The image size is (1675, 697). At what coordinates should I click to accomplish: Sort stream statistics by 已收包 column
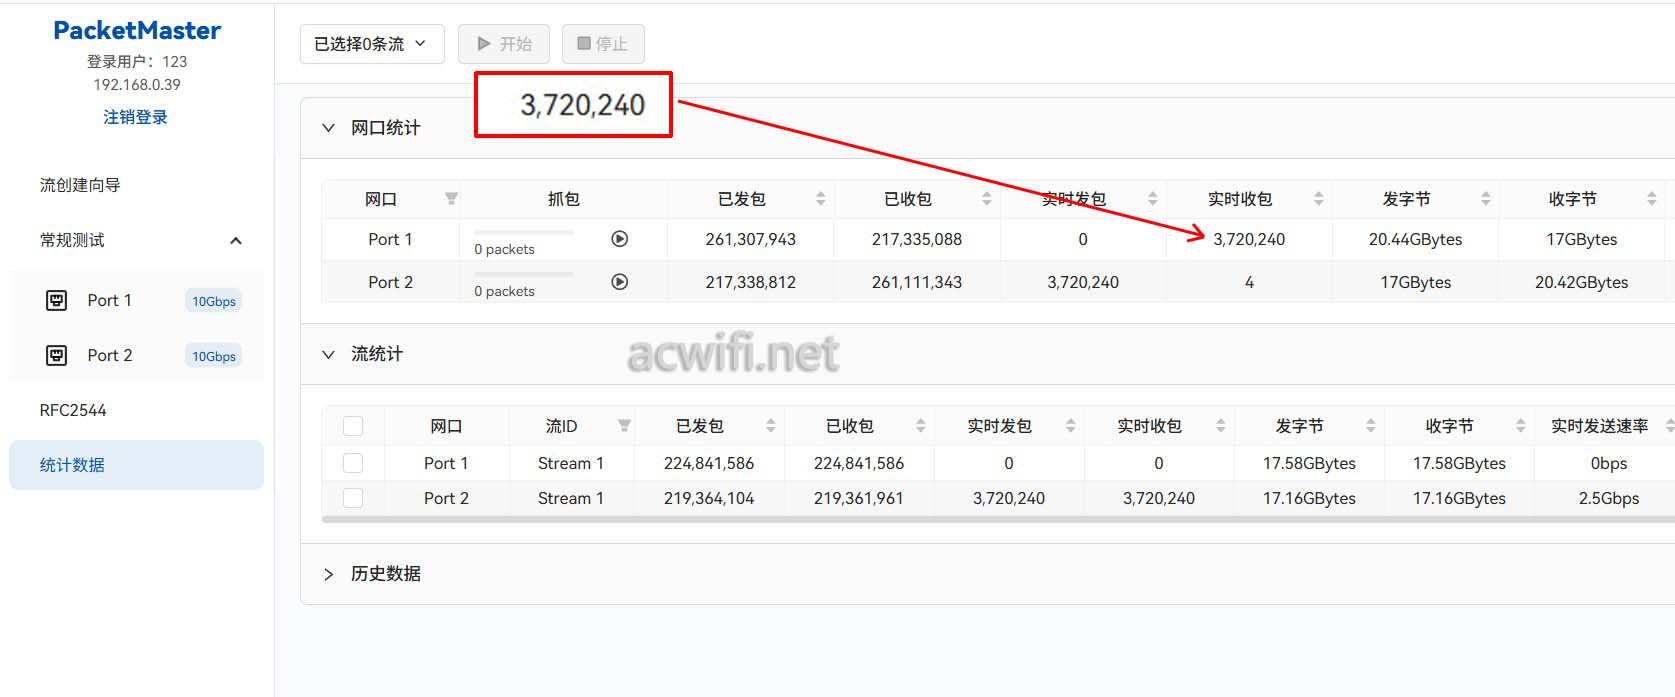pos(920,426)
